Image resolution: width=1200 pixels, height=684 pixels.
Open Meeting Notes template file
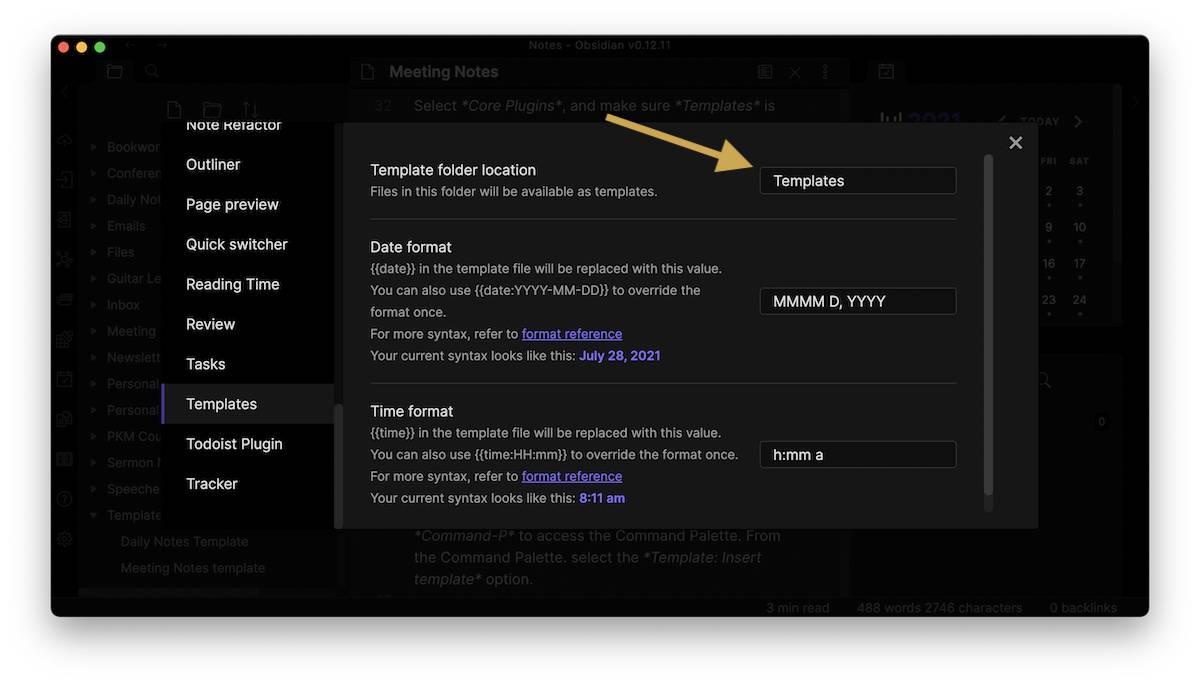(x=193, y=568)
